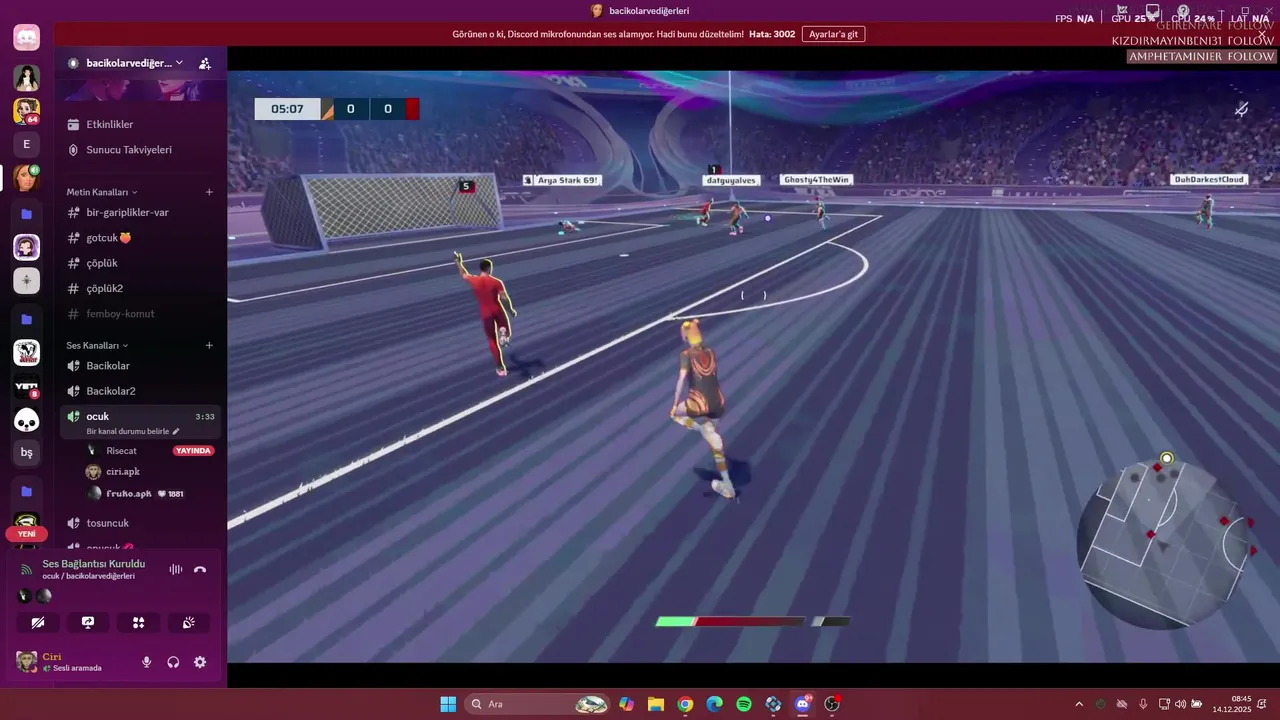The image size is (1280, 720).
Task: Click user ciri.apk in voice channel
Action: click(x=123, y=472)
